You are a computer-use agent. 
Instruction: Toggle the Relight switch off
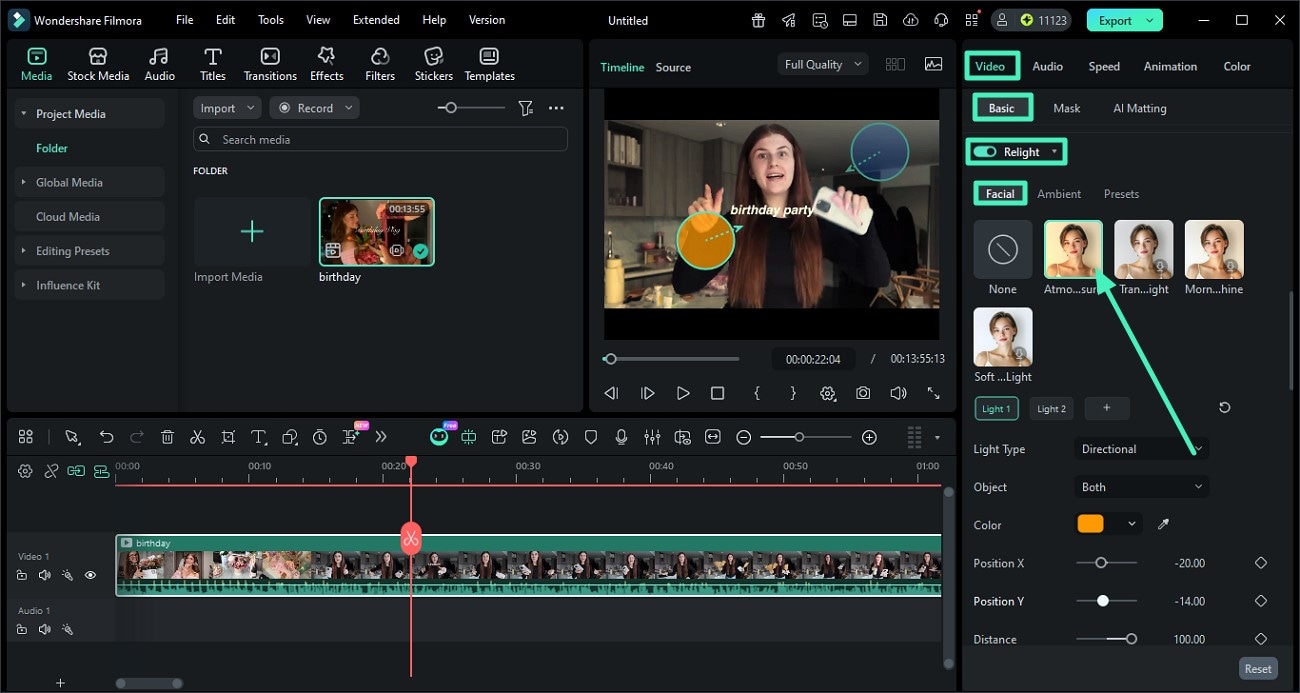[x=985, y=152]
